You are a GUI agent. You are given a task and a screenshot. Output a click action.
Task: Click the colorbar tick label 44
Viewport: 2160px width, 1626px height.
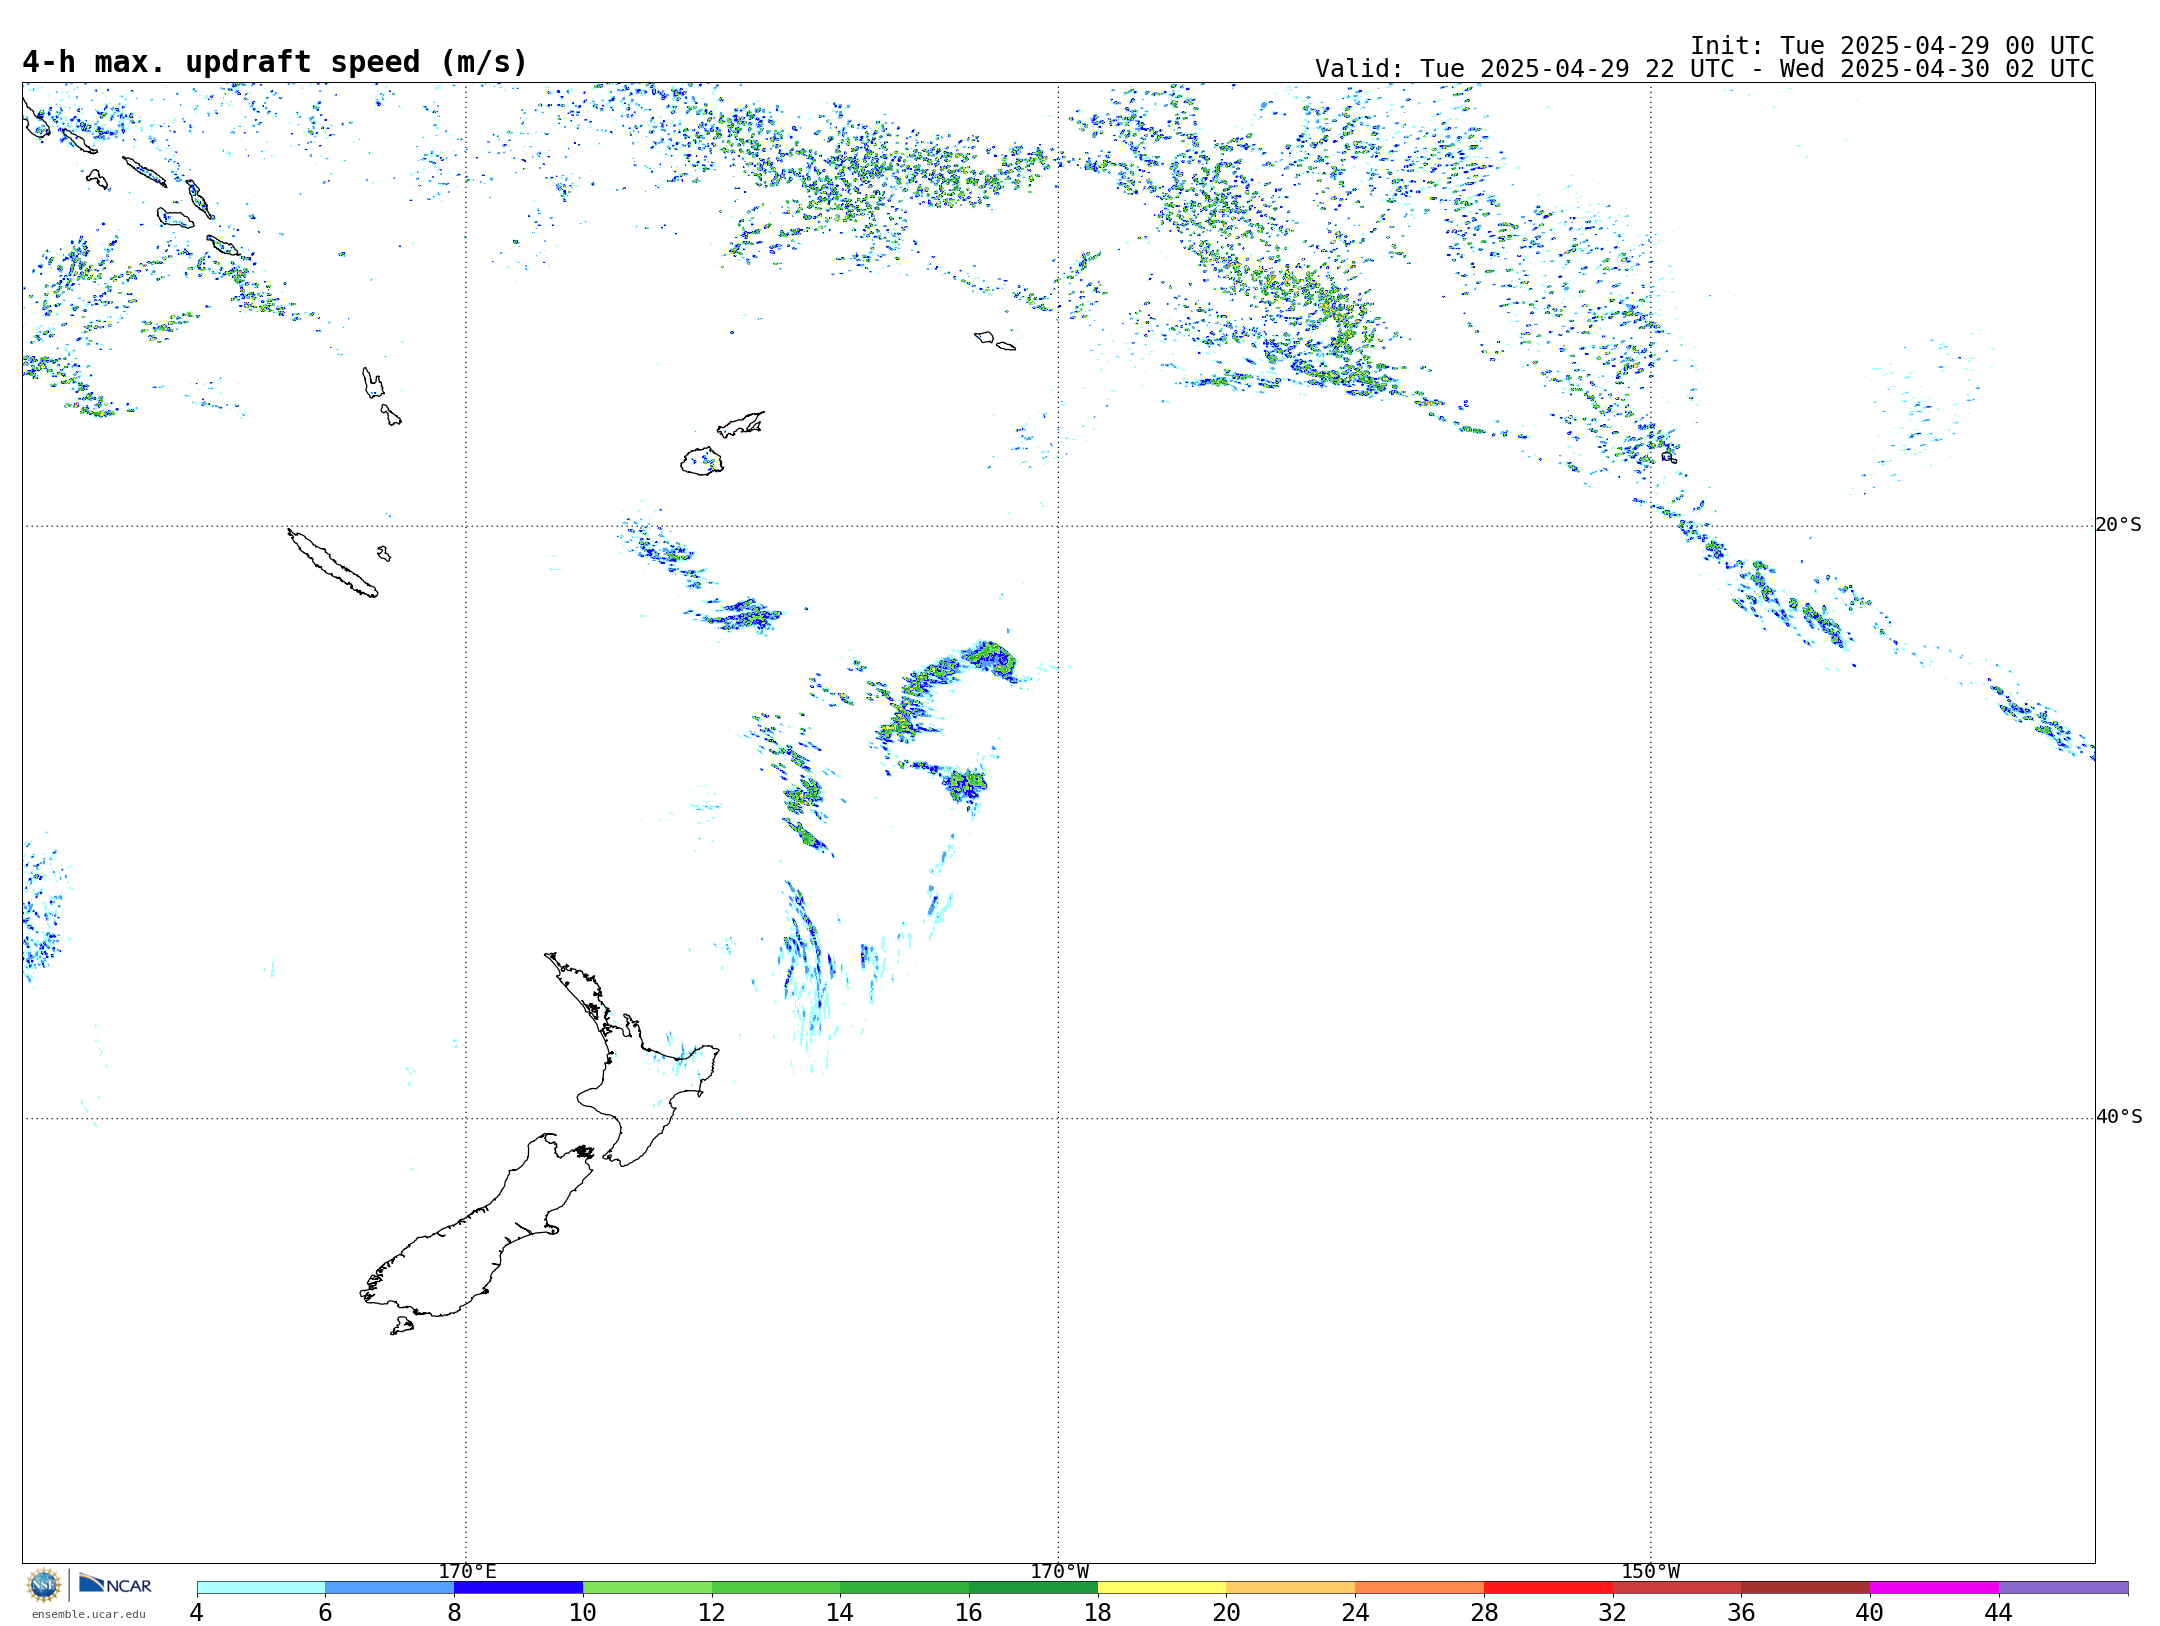click(1999, 1613)
